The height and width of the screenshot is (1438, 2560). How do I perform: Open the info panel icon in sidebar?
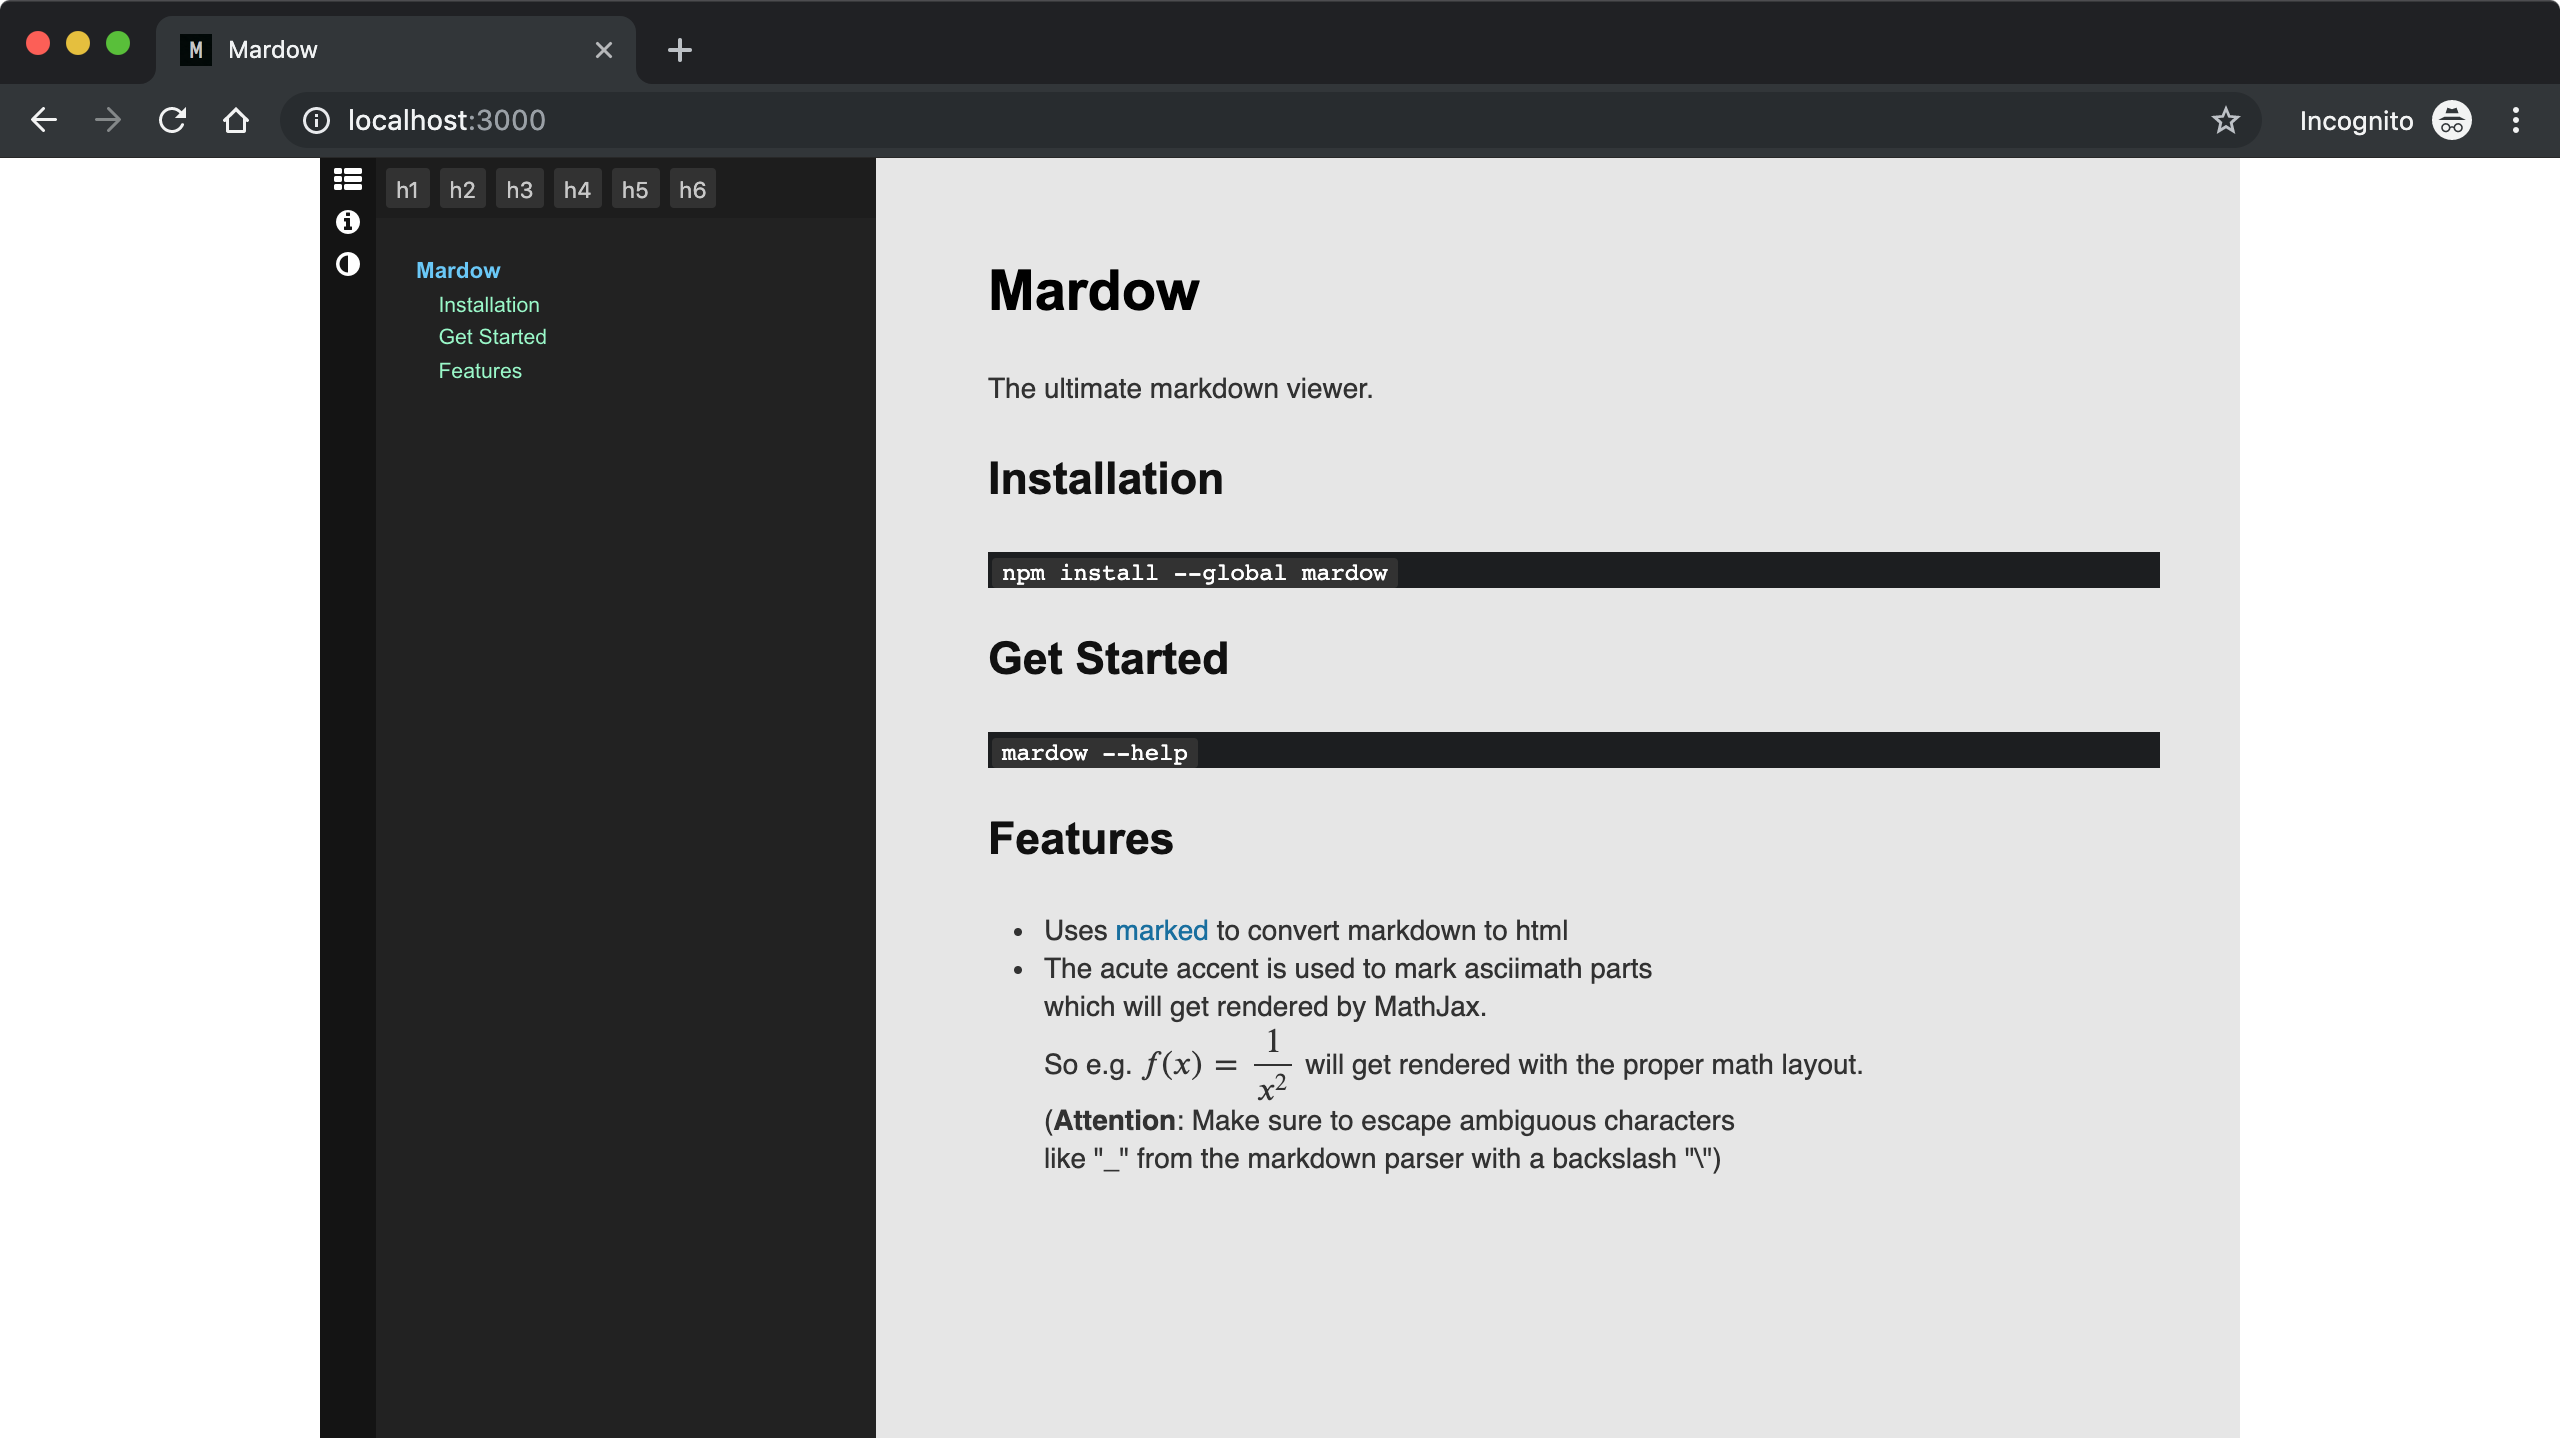347,222
